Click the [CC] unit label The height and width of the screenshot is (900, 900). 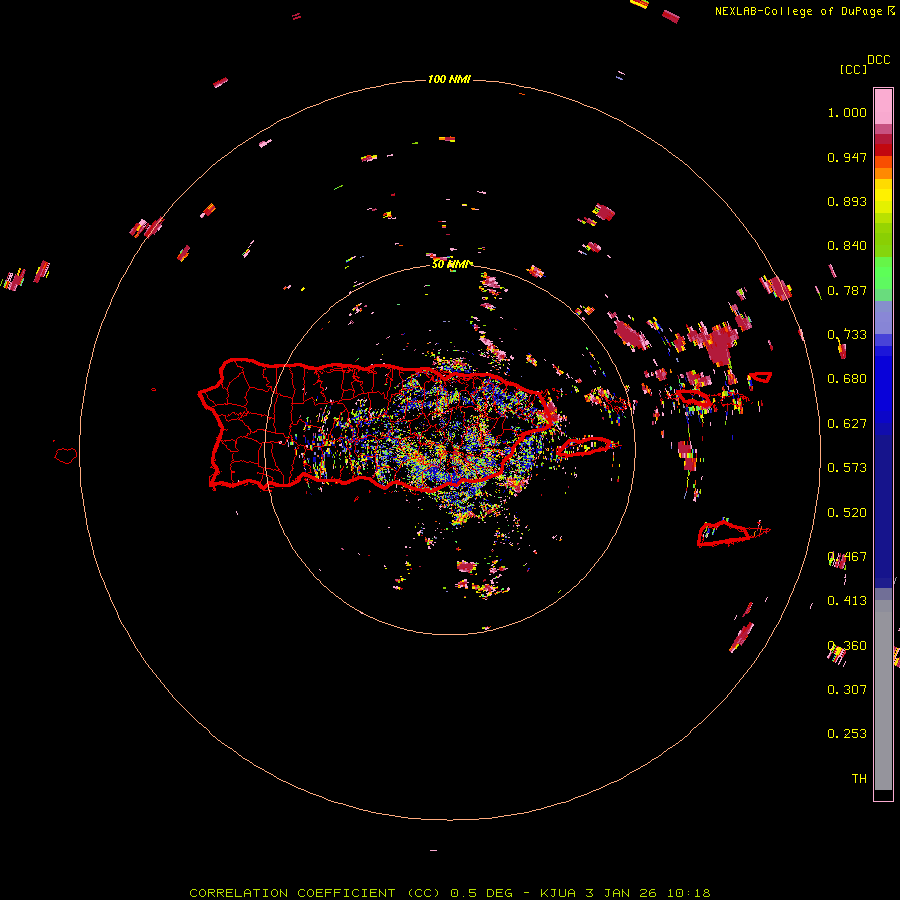coord(854,69)
